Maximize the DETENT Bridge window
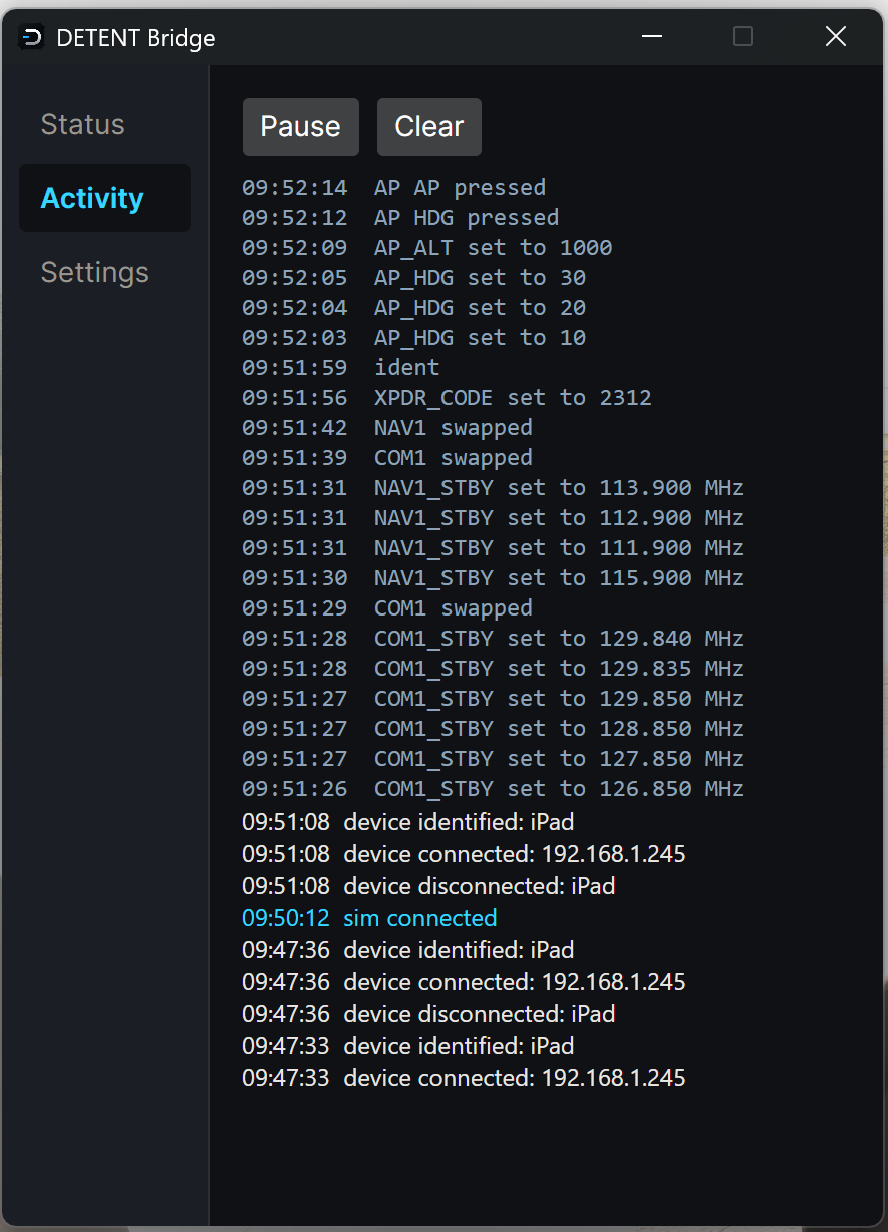This screenshot has height=1232, width=888. [743, 37]
